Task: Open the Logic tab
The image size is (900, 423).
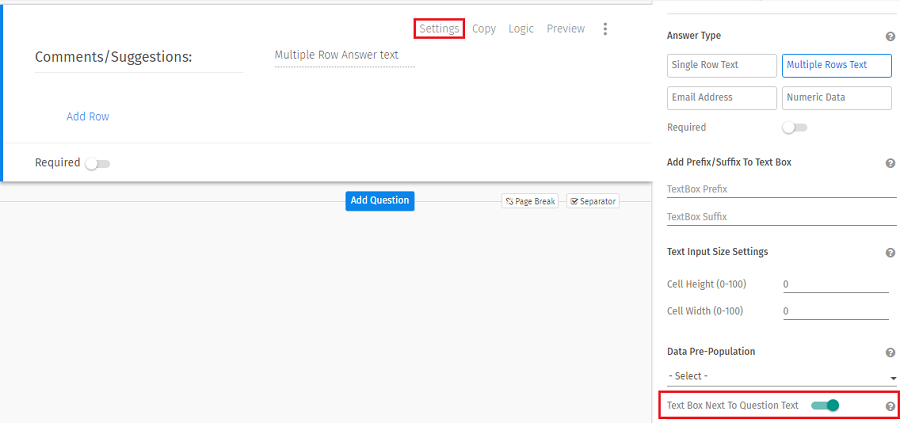Action: (521, 29)
